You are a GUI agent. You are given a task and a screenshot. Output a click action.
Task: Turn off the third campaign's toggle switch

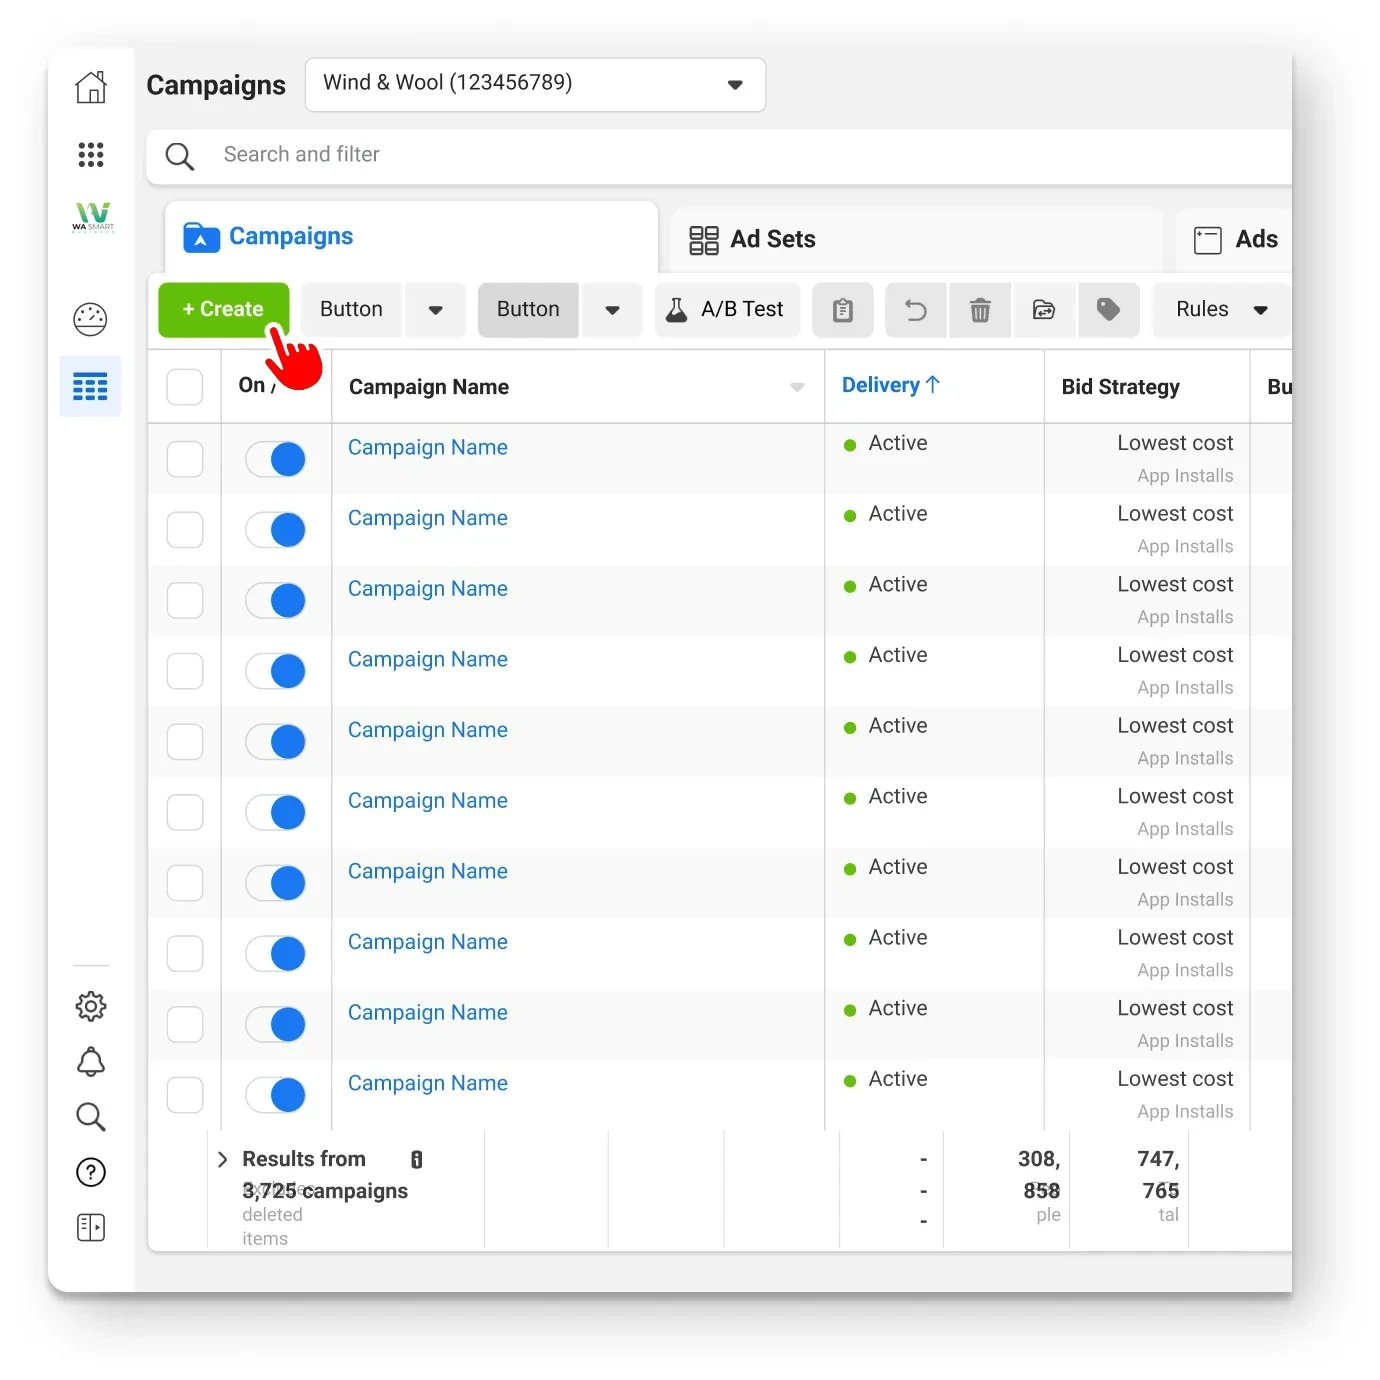pyautogui.click(x=275, y=601)
